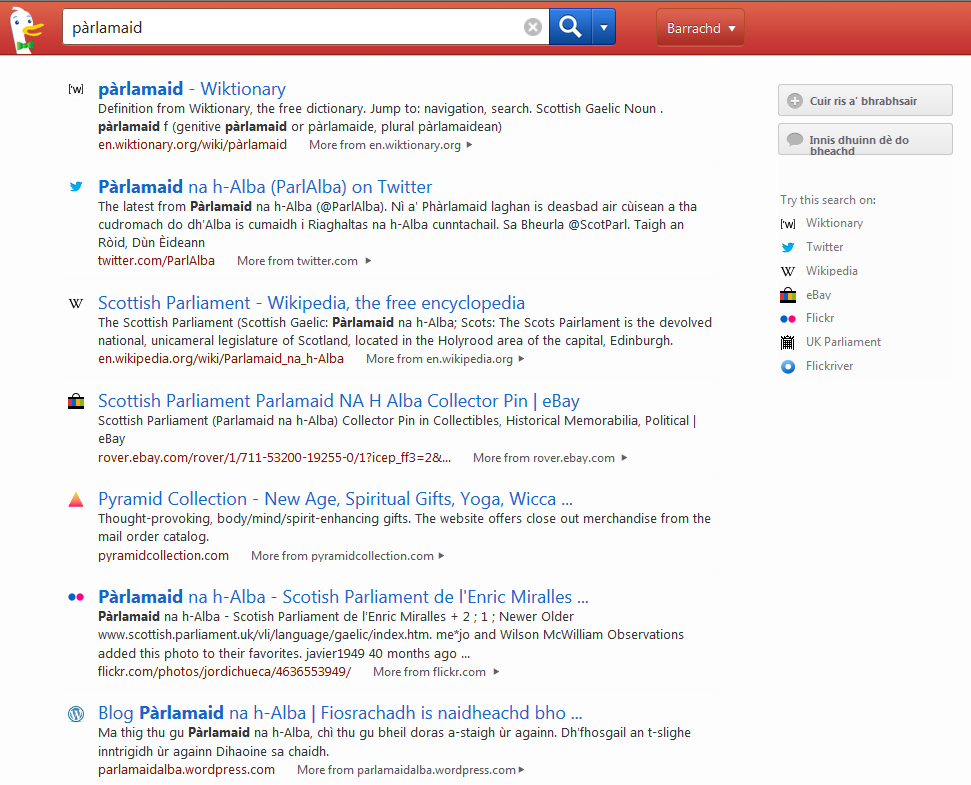Open the search button dropdown arrow
Screen dimensions: 971x785
click(x=603, y=28)
